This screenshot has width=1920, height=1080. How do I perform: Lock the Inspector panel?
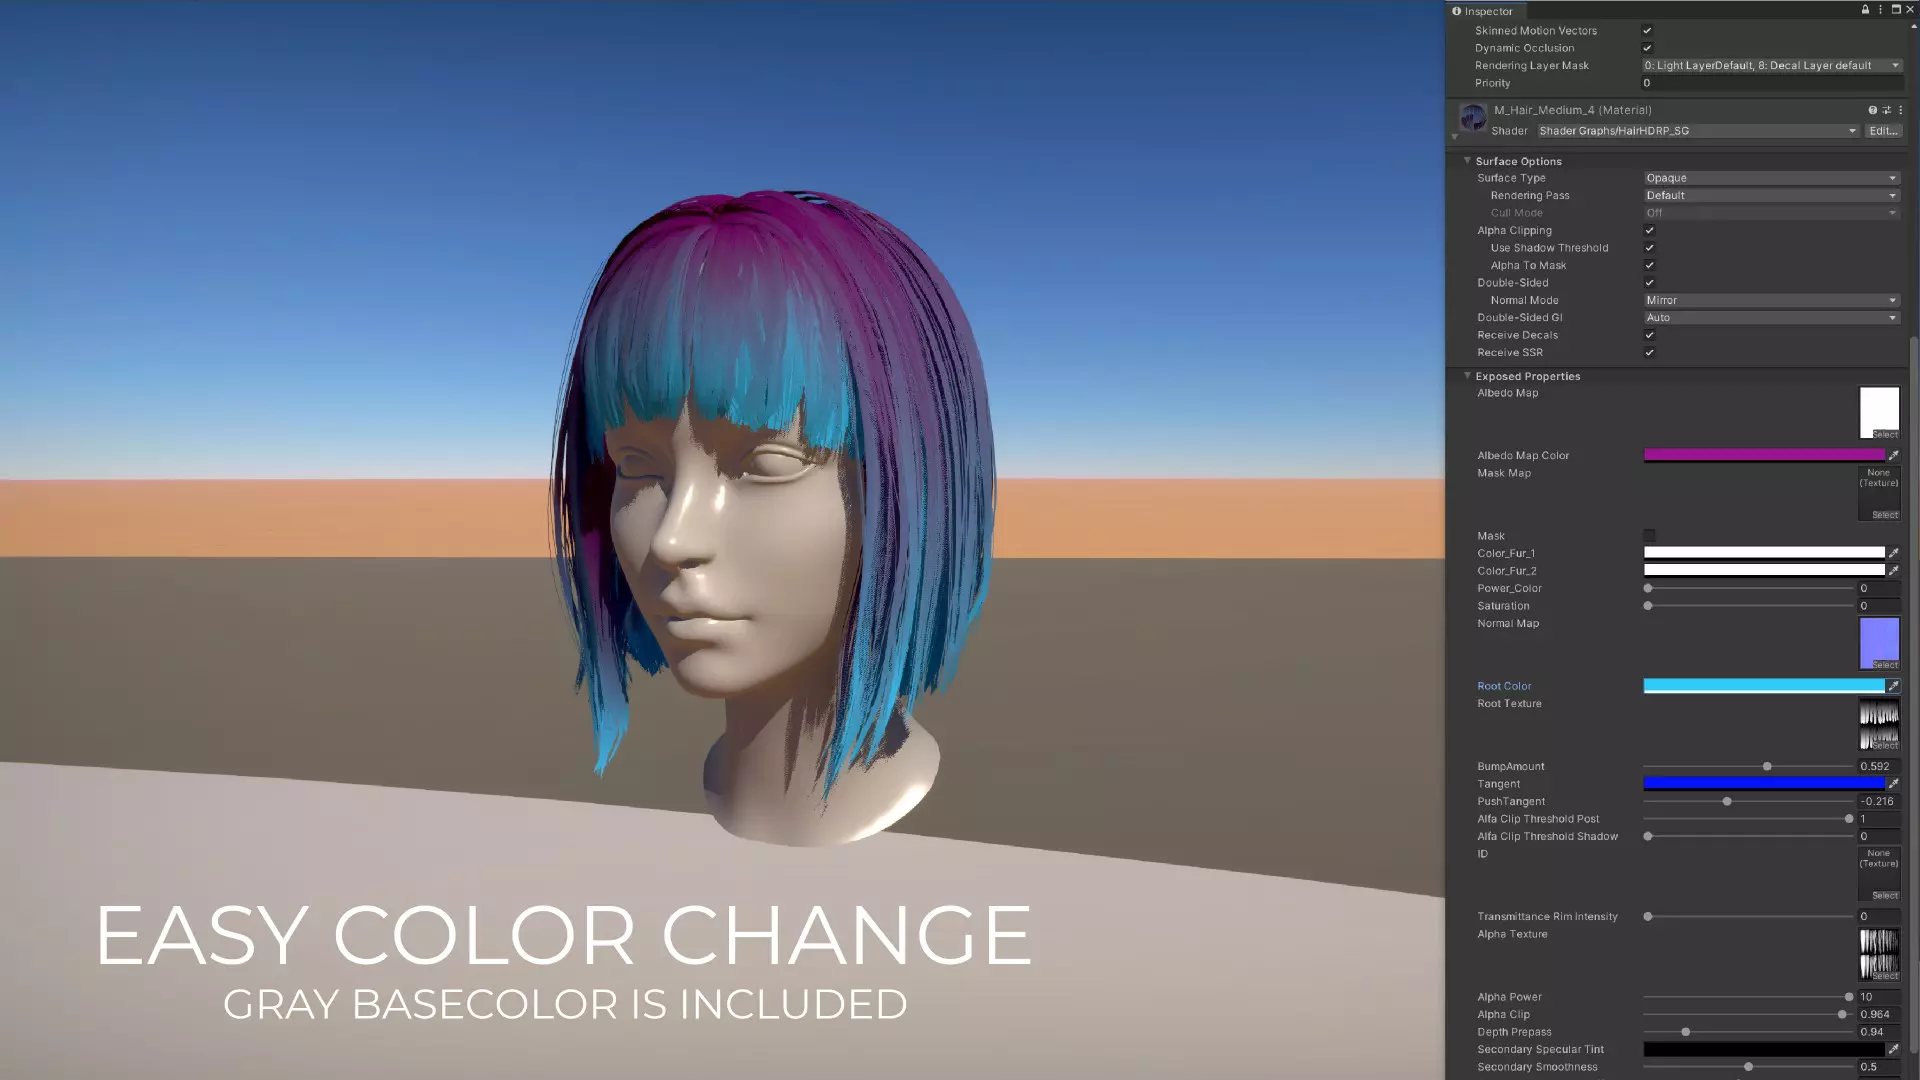[x=1865, y=10]
